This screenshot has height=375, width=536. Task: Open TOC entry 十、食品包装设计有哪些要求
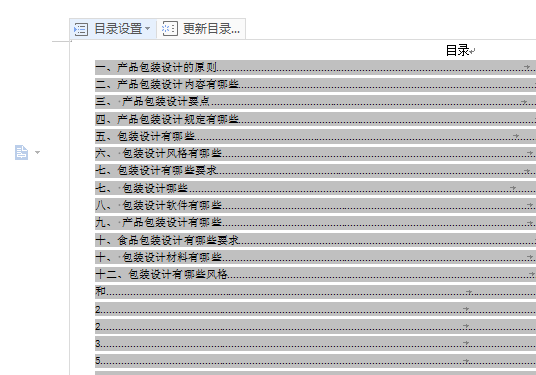[x=316, y=240]
